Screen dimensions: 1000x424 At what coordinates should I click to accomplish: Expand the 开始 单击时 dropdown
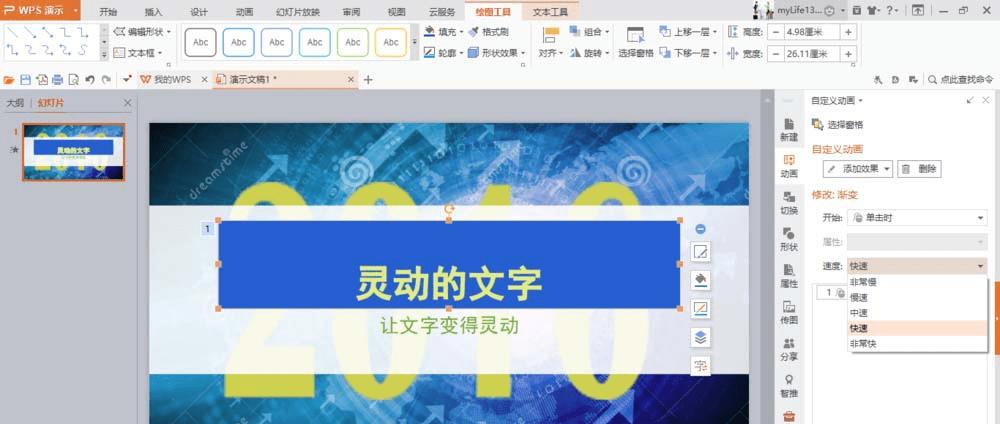point(917,218)
